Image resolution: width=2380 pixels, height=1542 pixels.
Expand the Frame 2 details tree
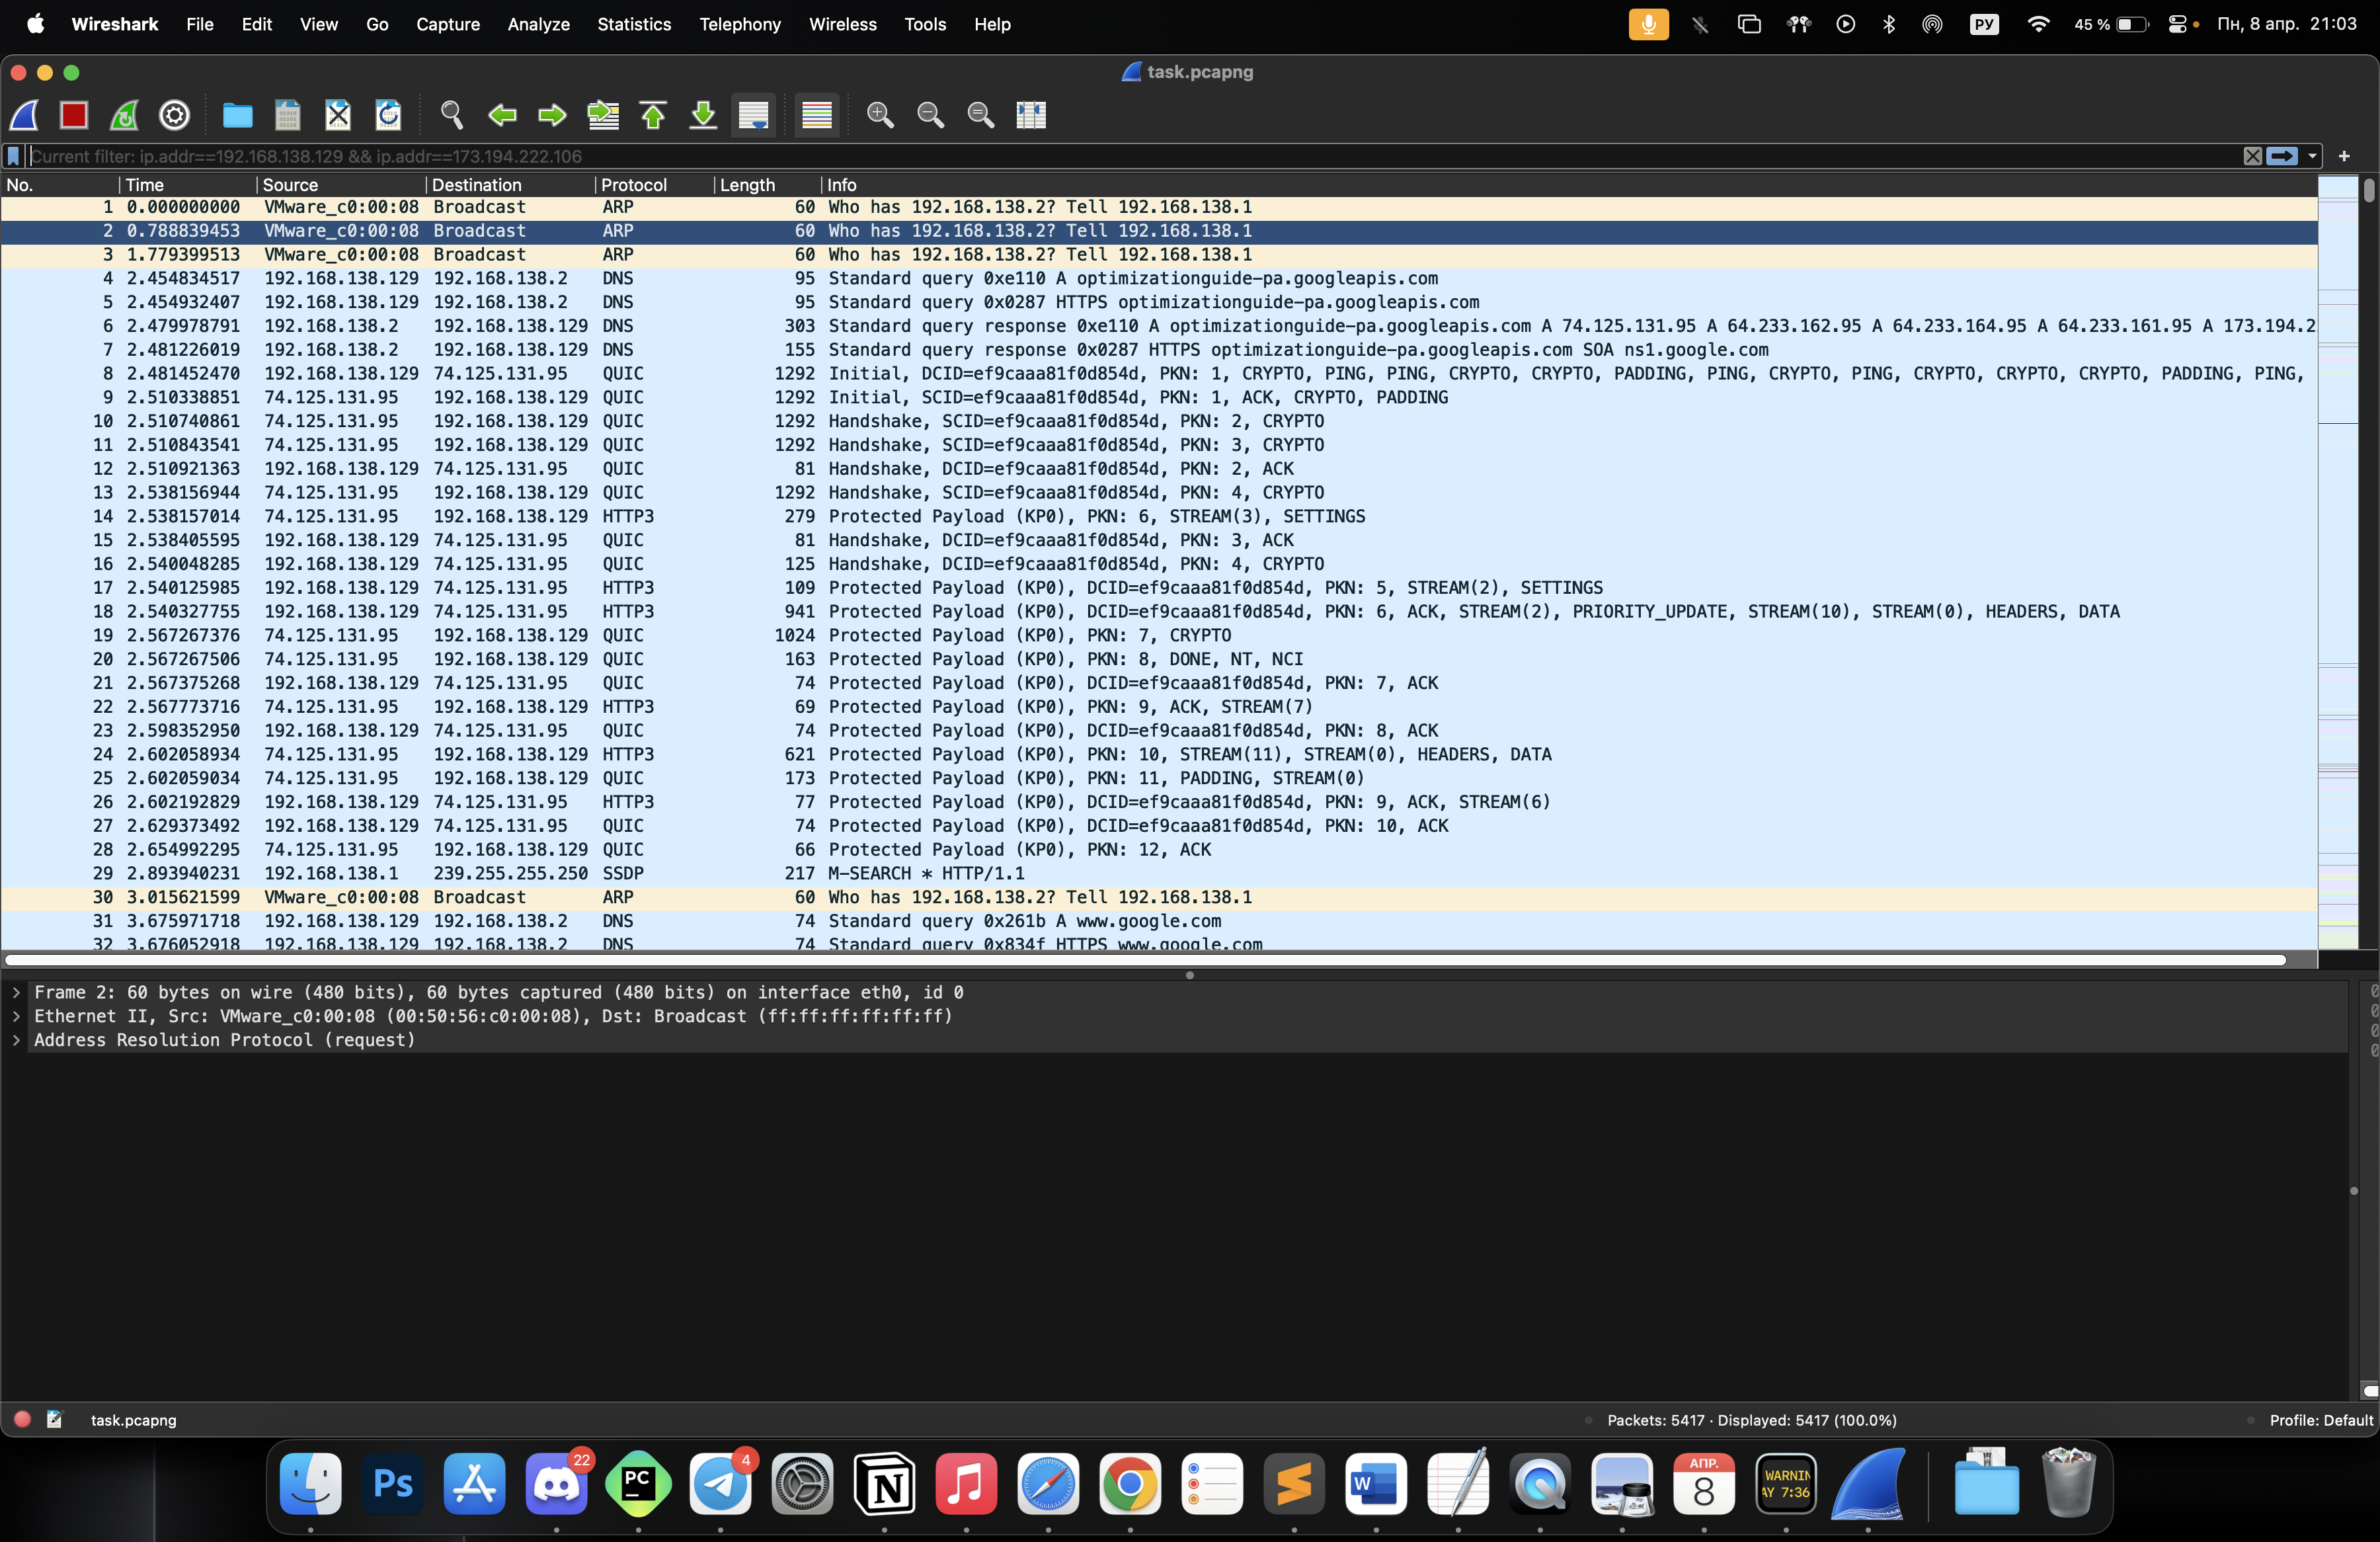pos(16,992)
